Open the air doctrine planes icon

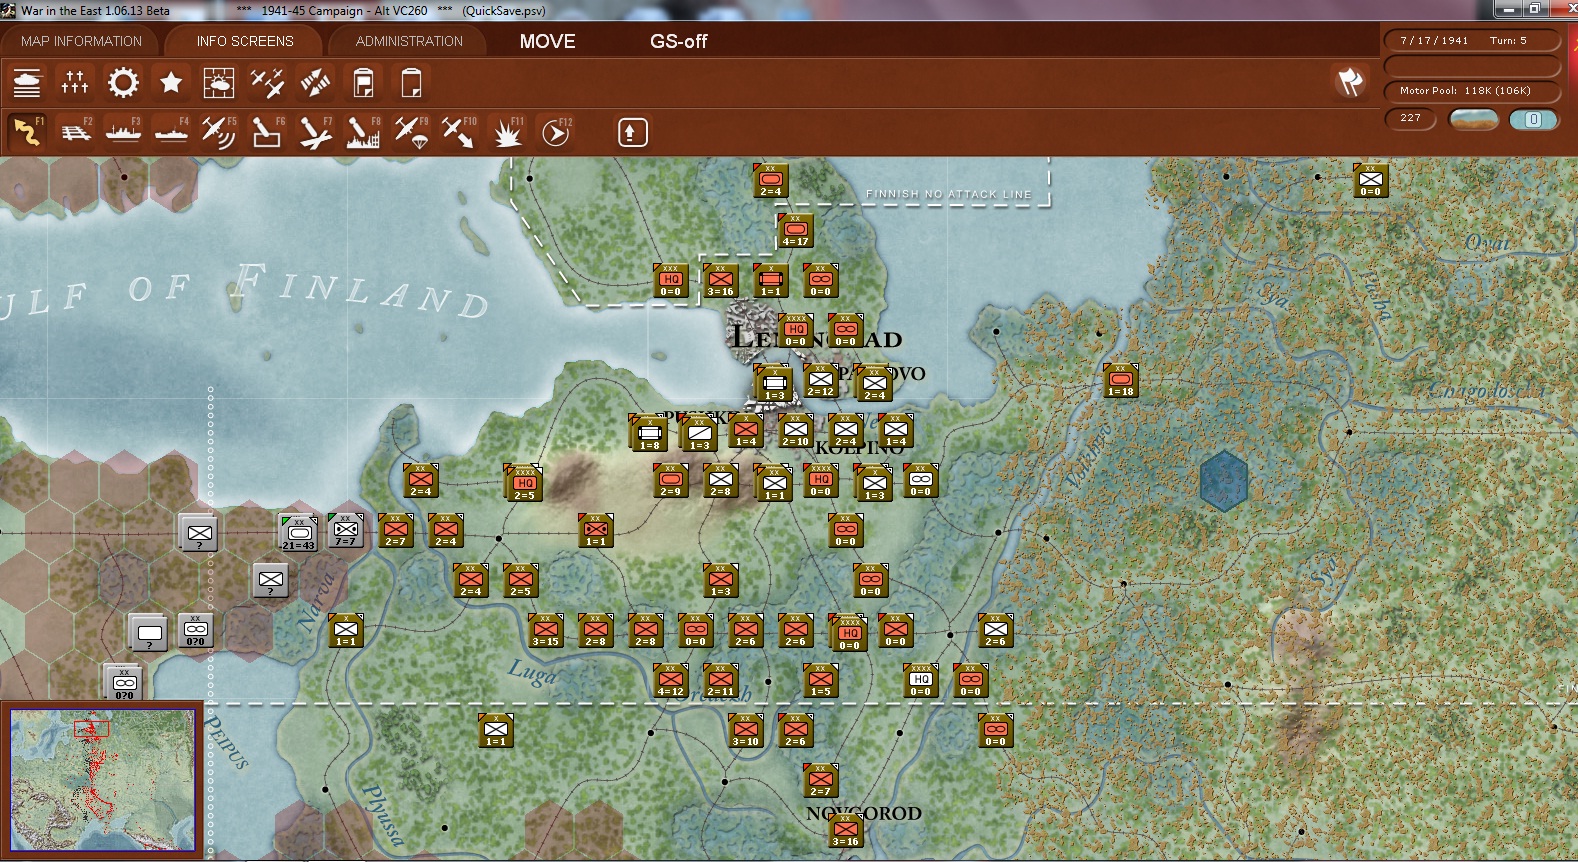pyautogui.click(x=267, y=82)
